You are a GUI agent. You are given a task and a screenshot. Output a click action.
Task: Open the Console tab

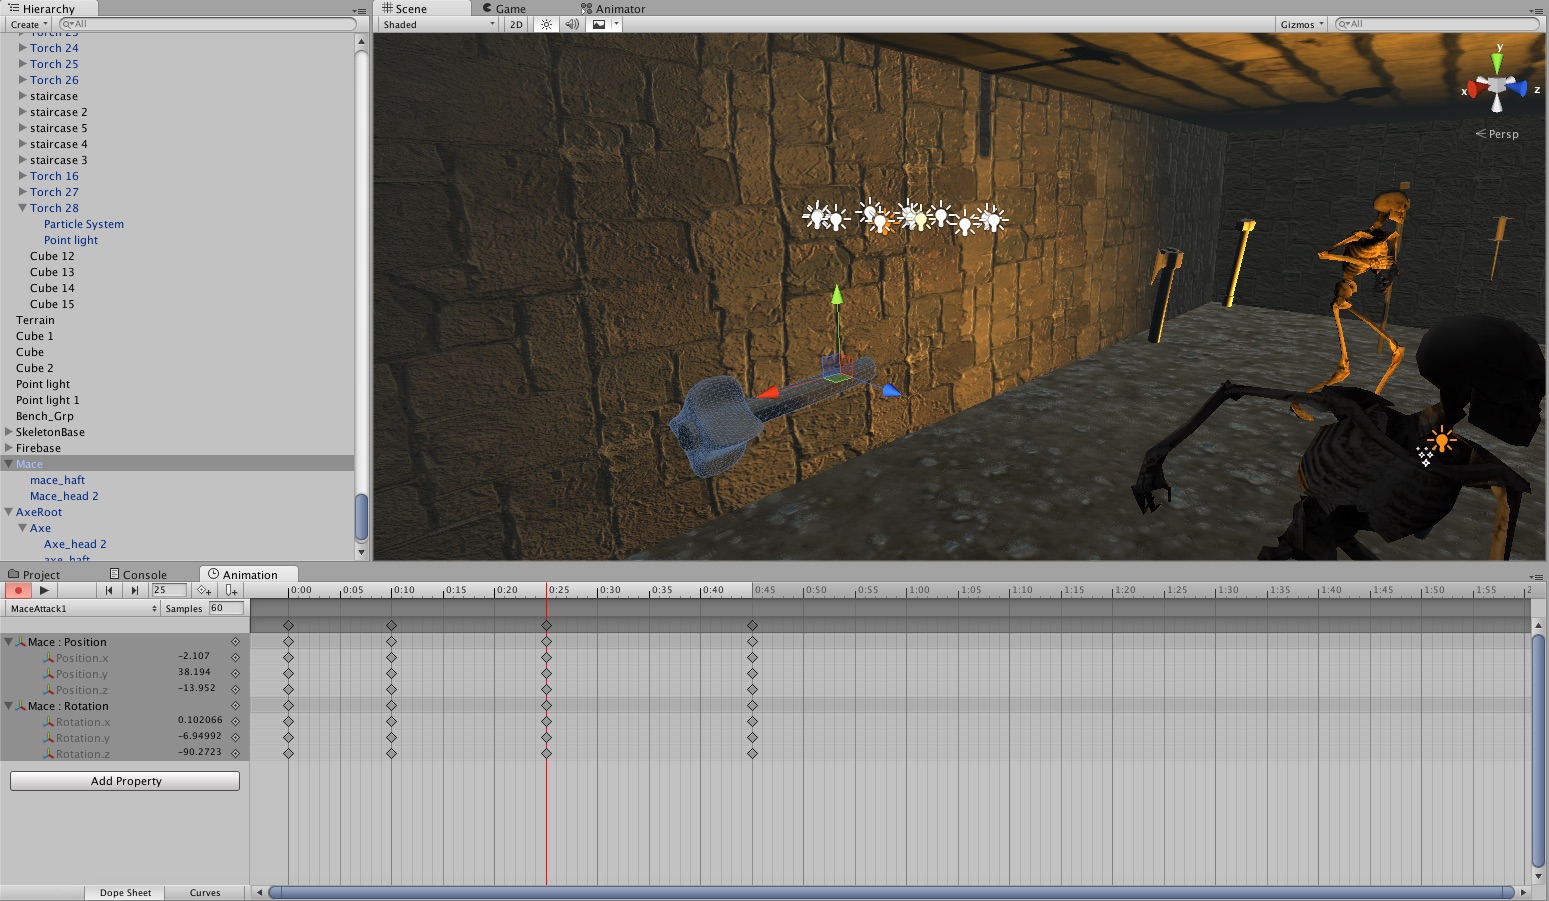[x=138, y=575]
